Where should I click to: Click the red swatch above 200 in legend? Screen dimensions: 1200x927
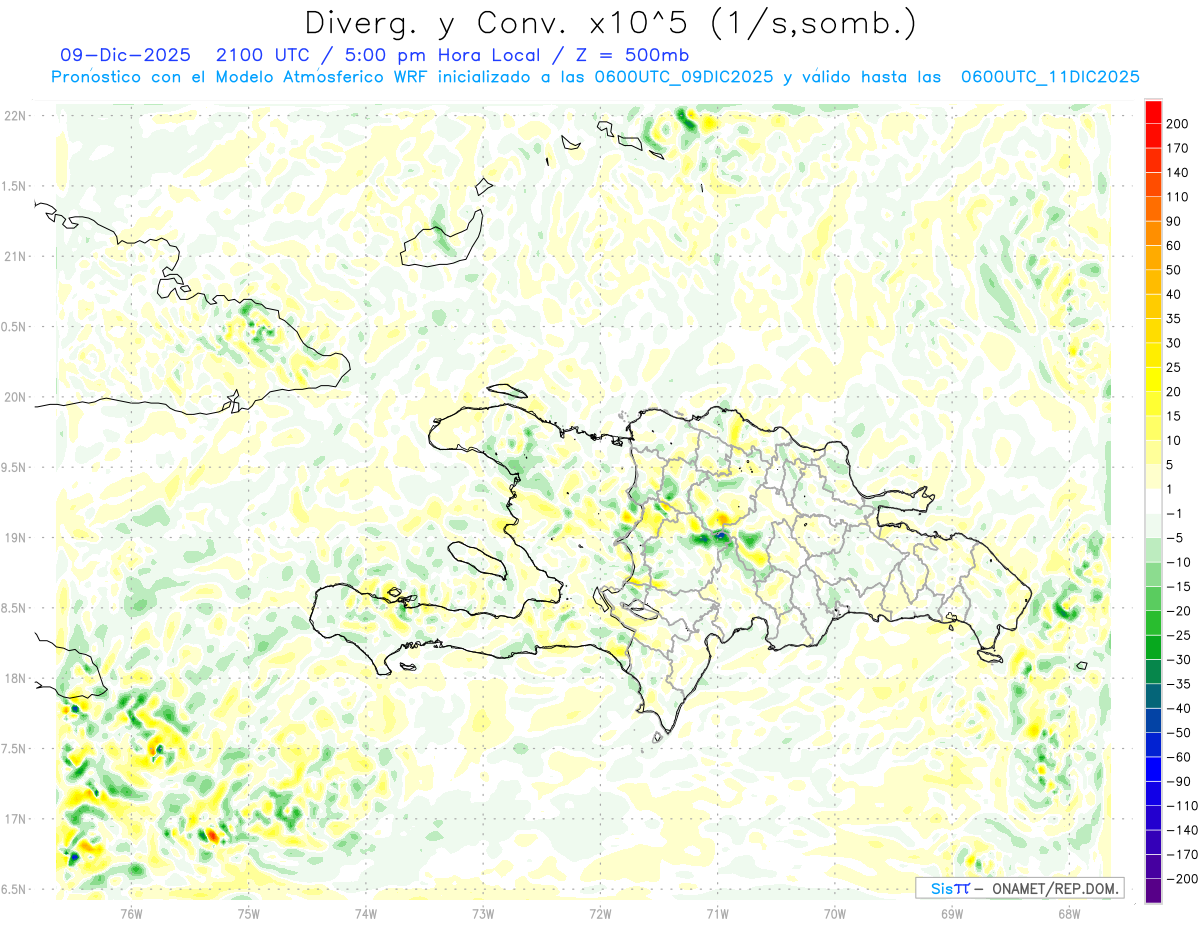[x=1153, y=111]
